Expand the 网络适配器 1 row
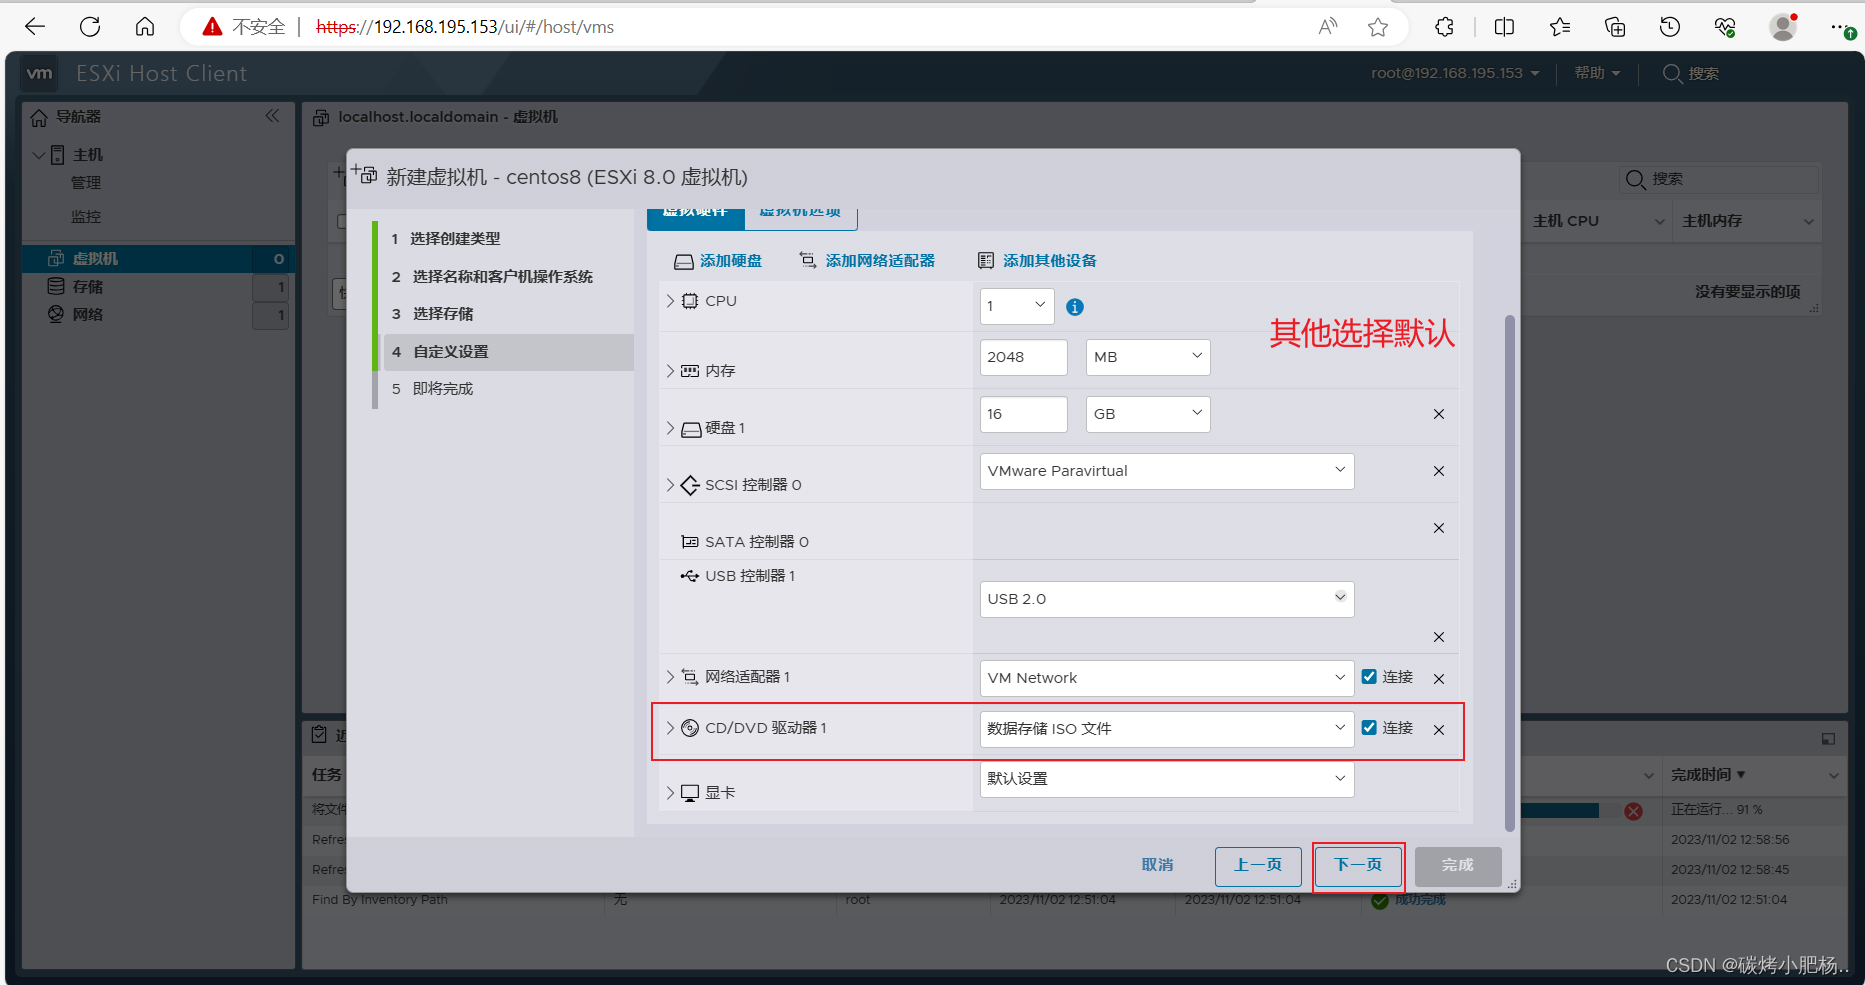Image resolution: width=1865 pixels, height=985 pixels. (670, 677)
